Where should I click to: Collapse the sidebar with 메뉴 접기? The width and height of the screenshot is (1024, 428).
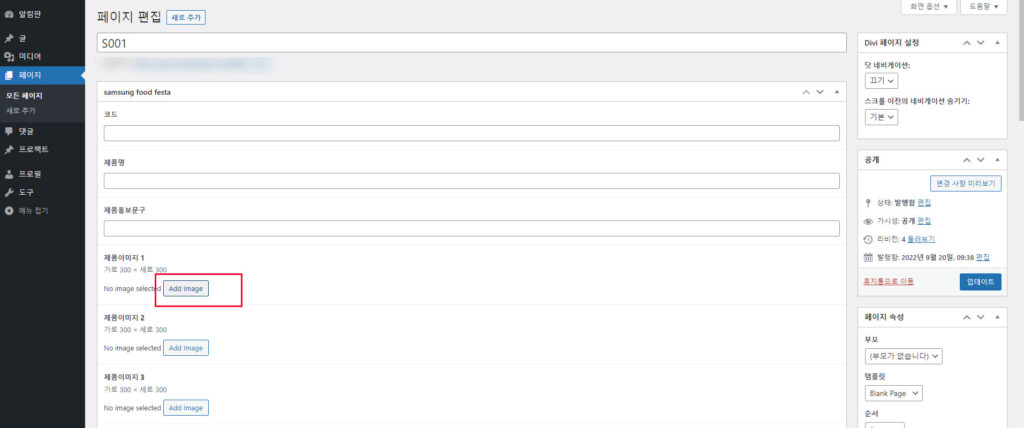[x=26, y=210]
